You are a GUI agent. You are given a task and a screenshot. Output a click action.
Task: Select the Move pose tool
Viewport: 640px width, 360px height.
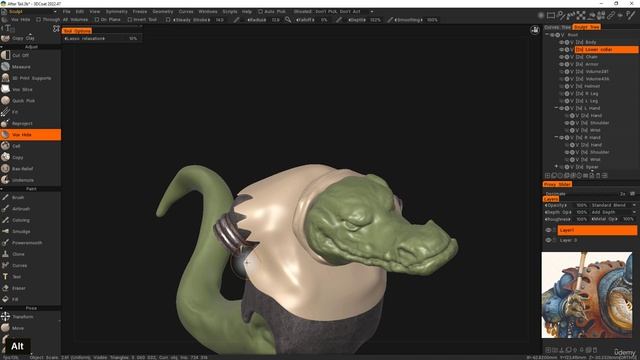tap(31, 328)
